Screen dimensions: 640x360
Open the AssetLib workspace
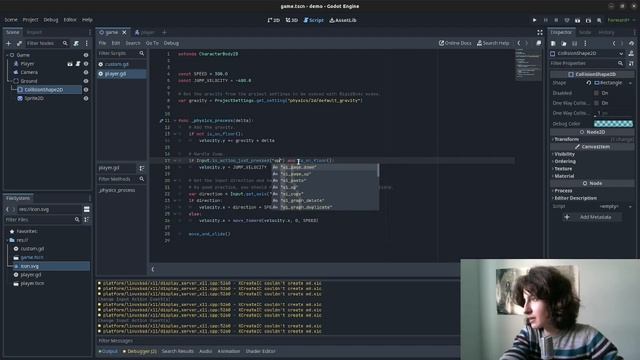pyautogui.click(x=343, y=20)
